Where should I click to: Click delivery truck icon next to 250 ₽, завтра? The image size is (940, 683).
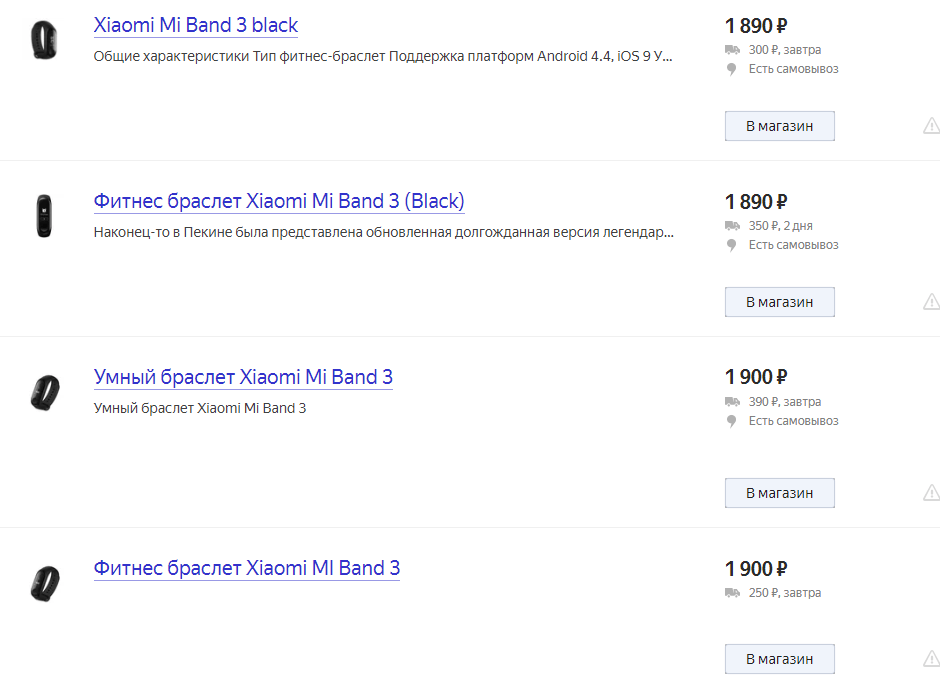tap(733, 593)
